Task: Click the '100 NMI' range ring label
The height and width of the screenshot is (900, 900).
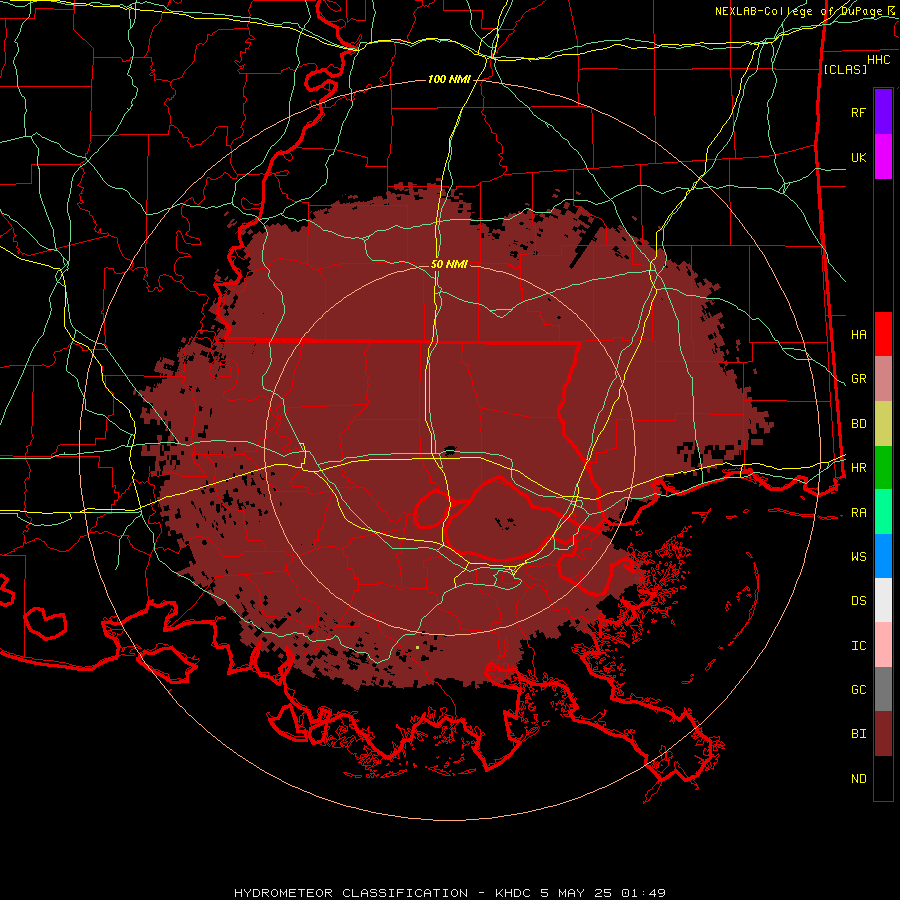Action: [449, 79]
